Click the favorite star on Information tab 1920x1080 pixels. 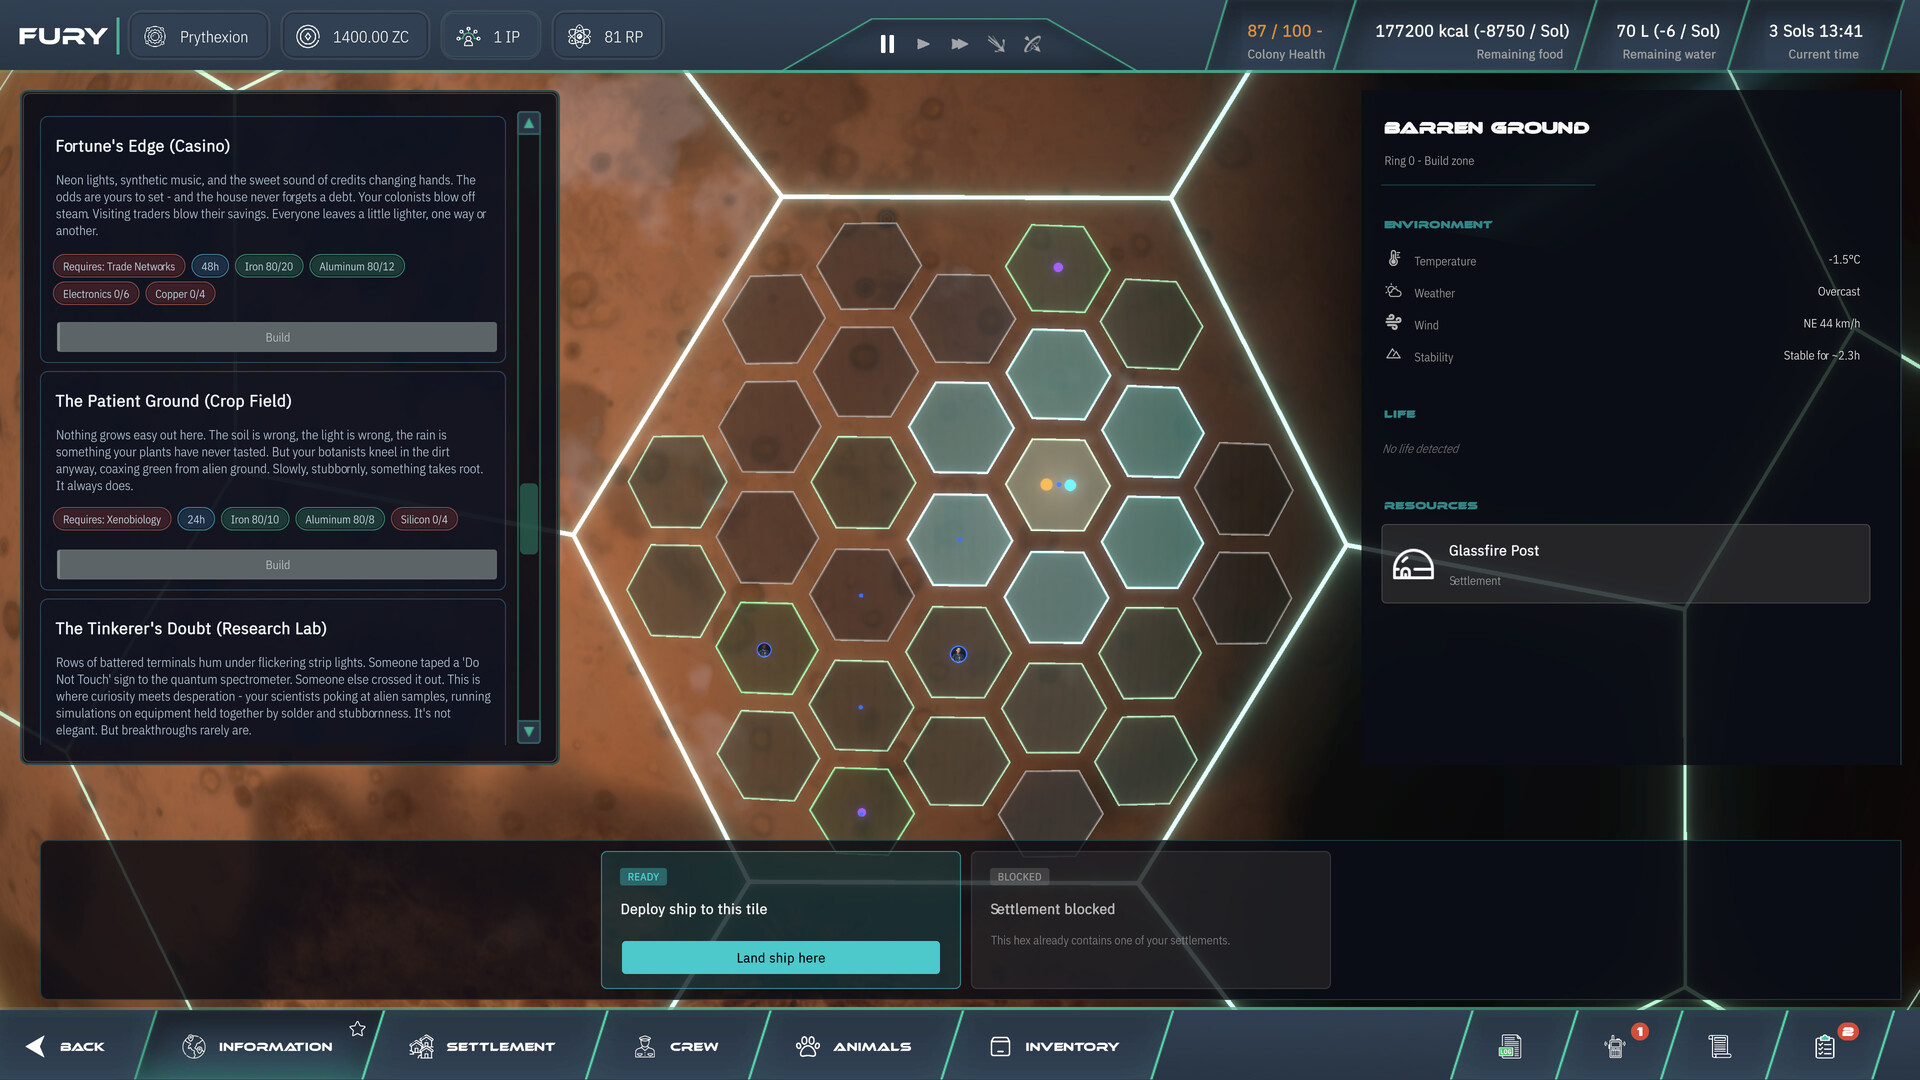pyautogui.click(x=357, y=1029)
